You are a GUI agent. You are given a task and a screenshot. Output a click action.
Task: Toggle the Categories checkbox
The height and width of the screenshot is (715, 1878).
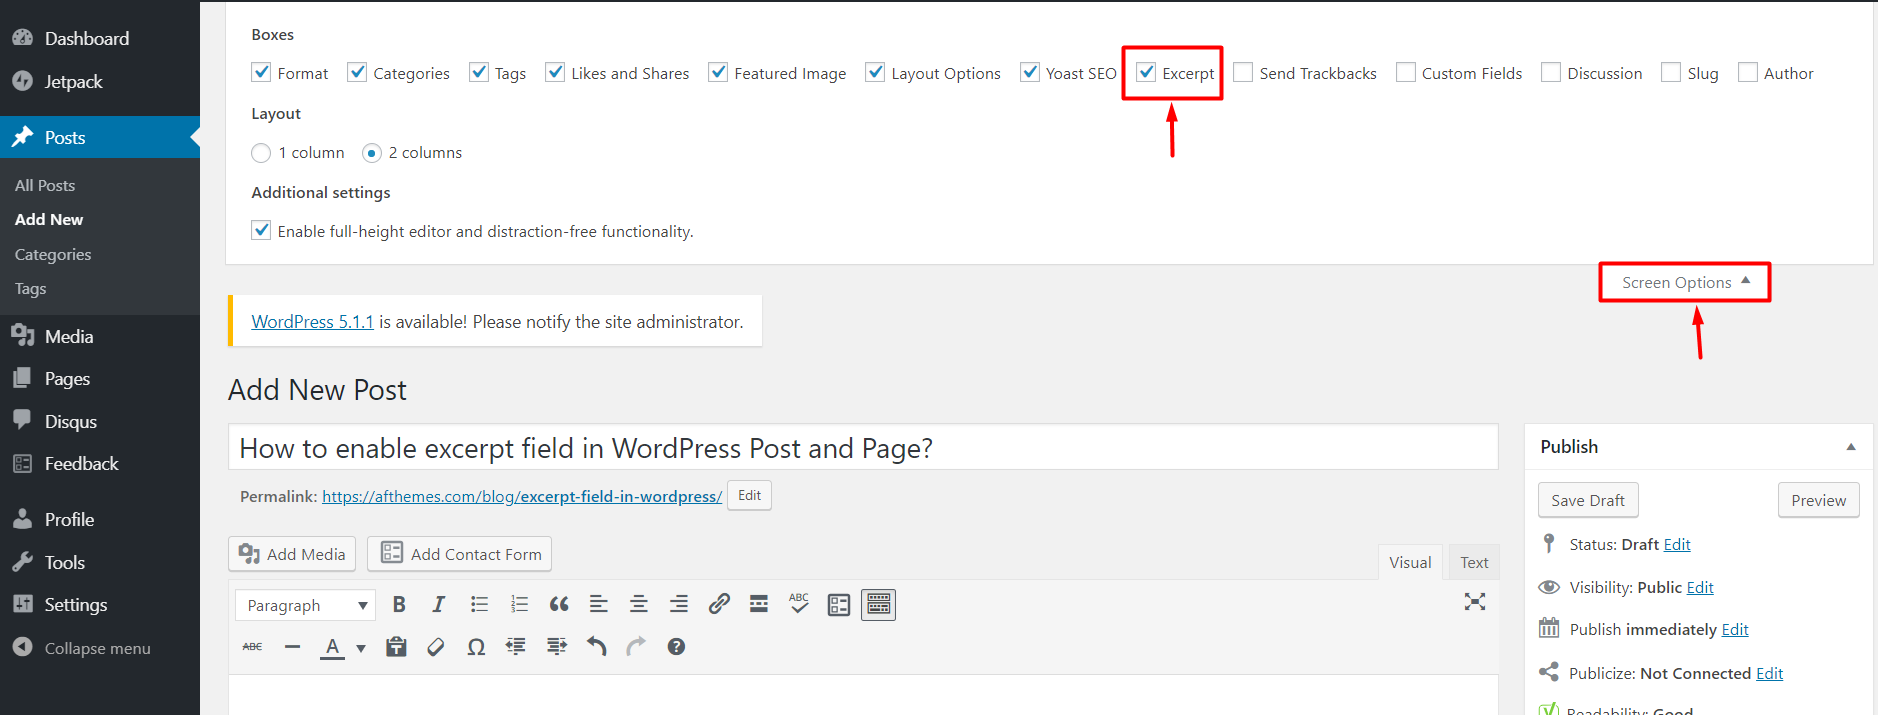[x=357, y=72]
